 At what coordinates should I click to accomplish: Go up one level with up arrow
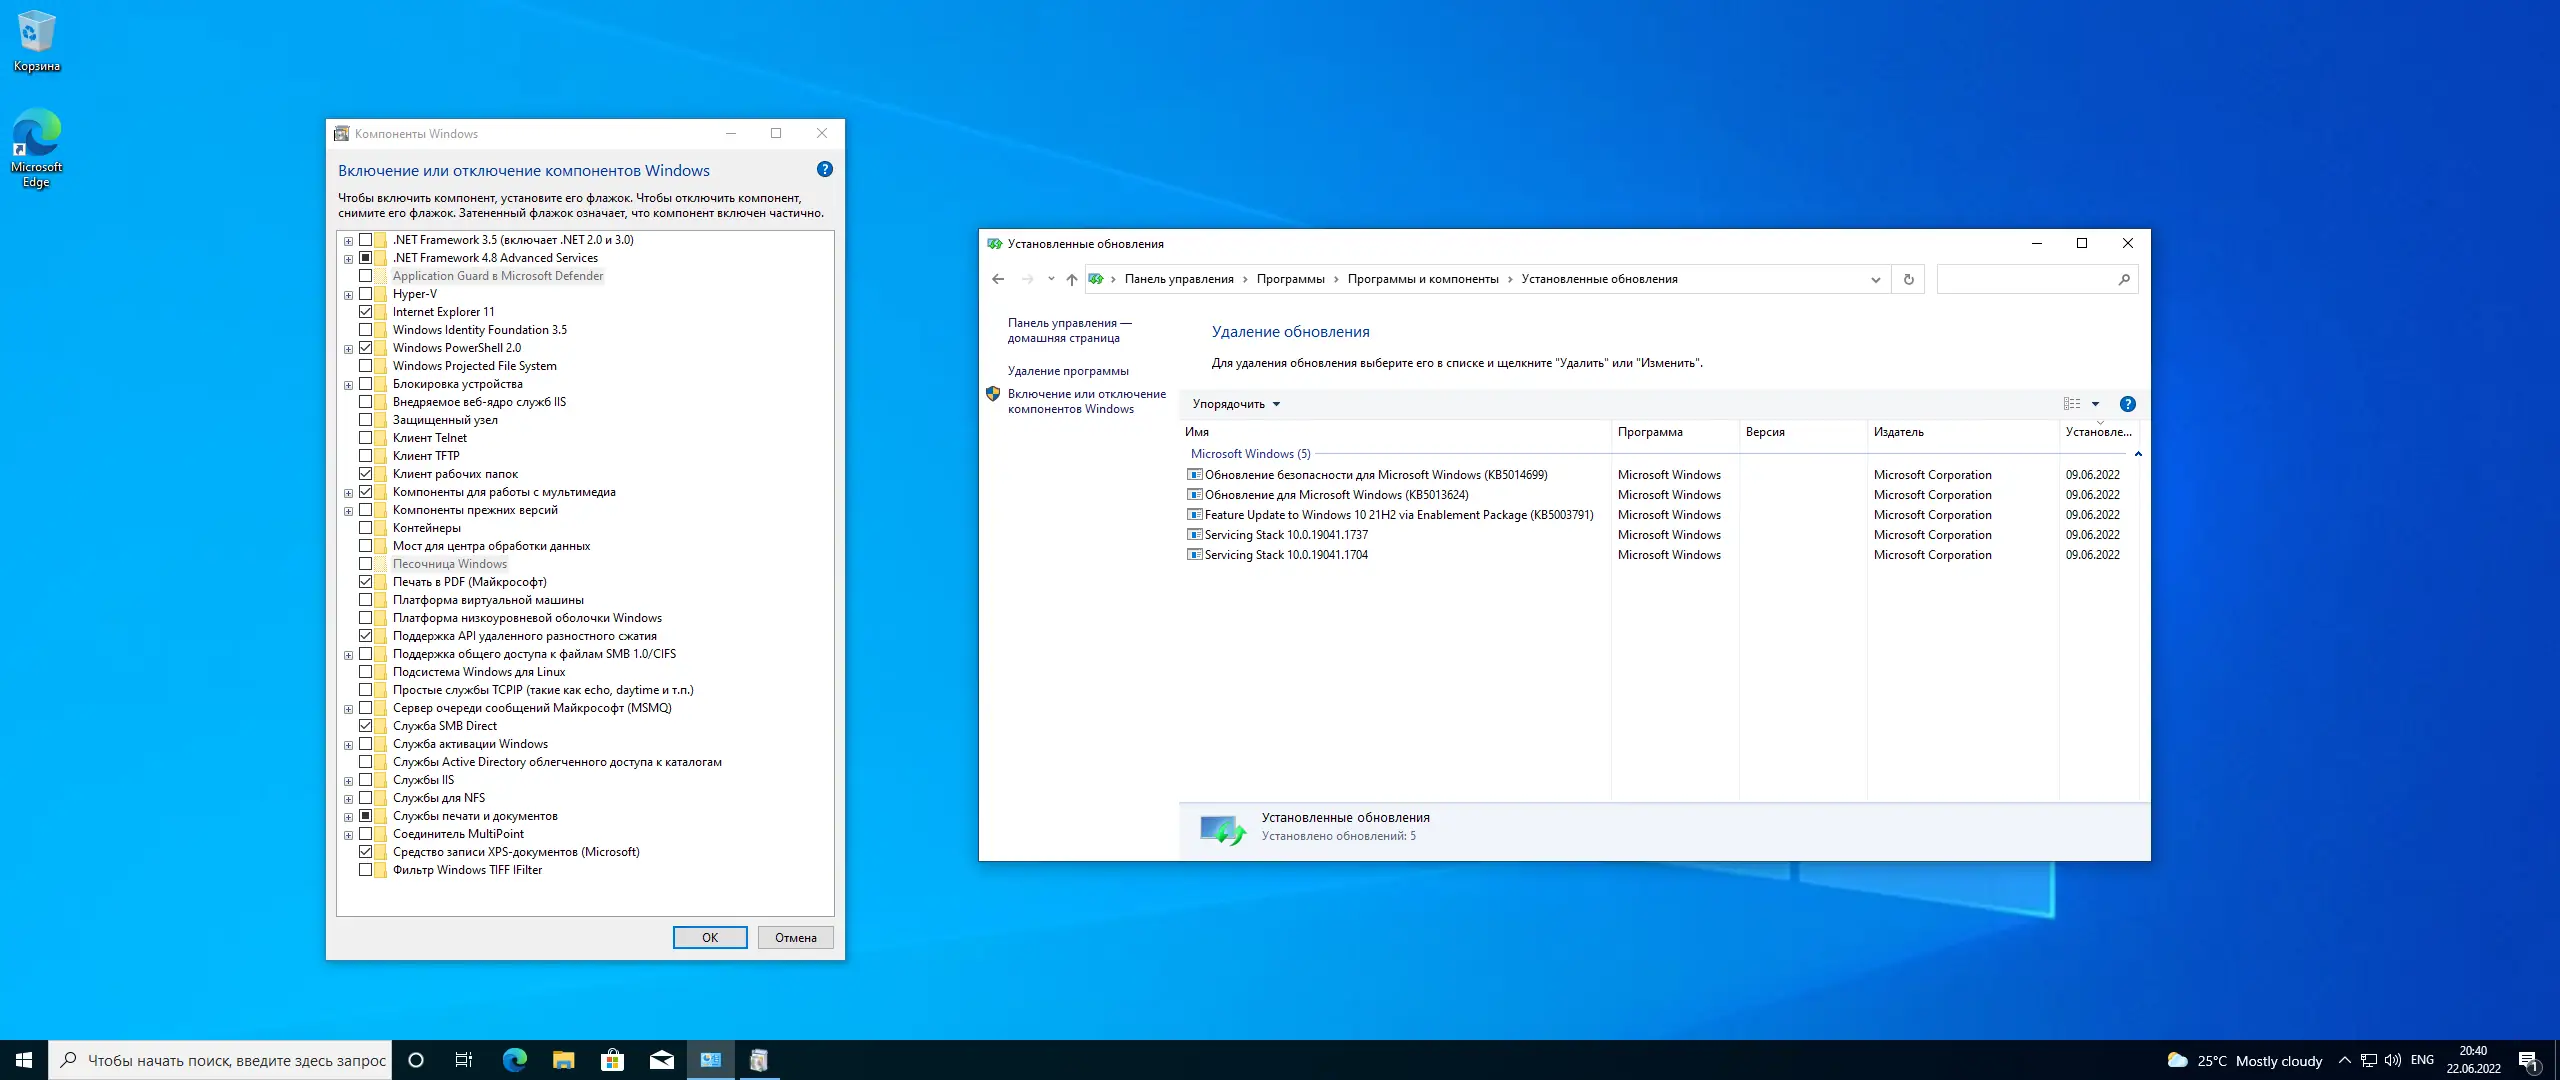pyautogui.click(x=1071, y=279)
